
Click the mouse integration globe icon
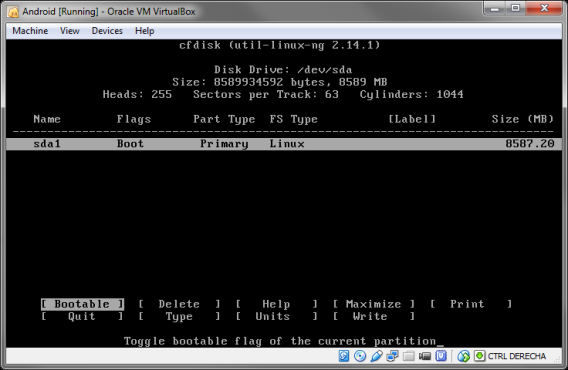pyautogui.click(x=463, y=356)
